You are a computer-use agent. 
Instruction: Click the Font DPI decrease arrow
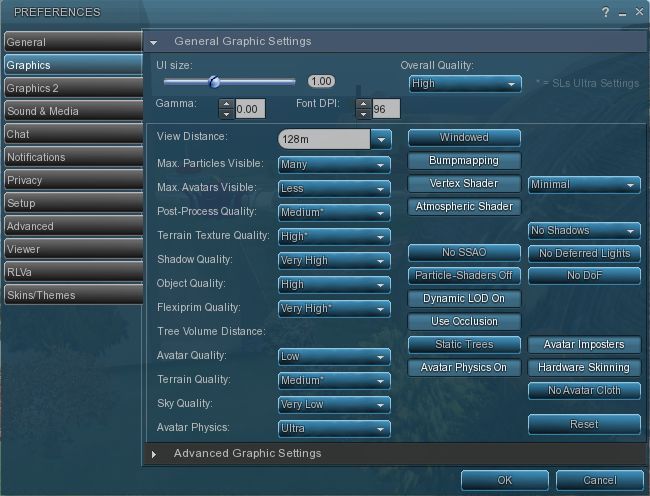point(362,114)
